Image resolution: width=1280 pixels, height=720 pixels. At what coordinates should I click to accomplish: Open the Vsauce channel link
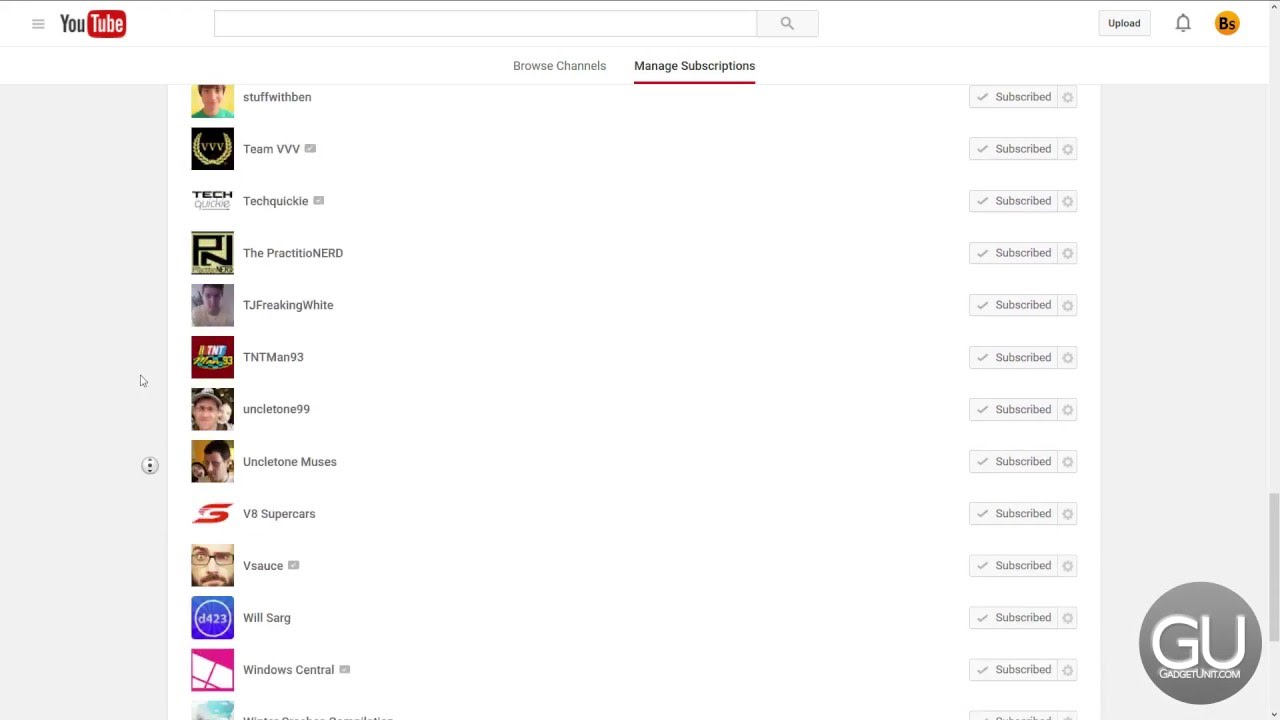[x=263, y=566]
